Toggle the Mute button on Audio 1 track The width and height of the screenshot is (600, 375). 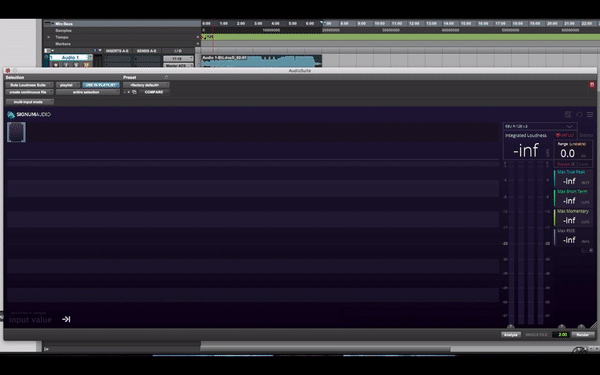[x=86, y=65]
